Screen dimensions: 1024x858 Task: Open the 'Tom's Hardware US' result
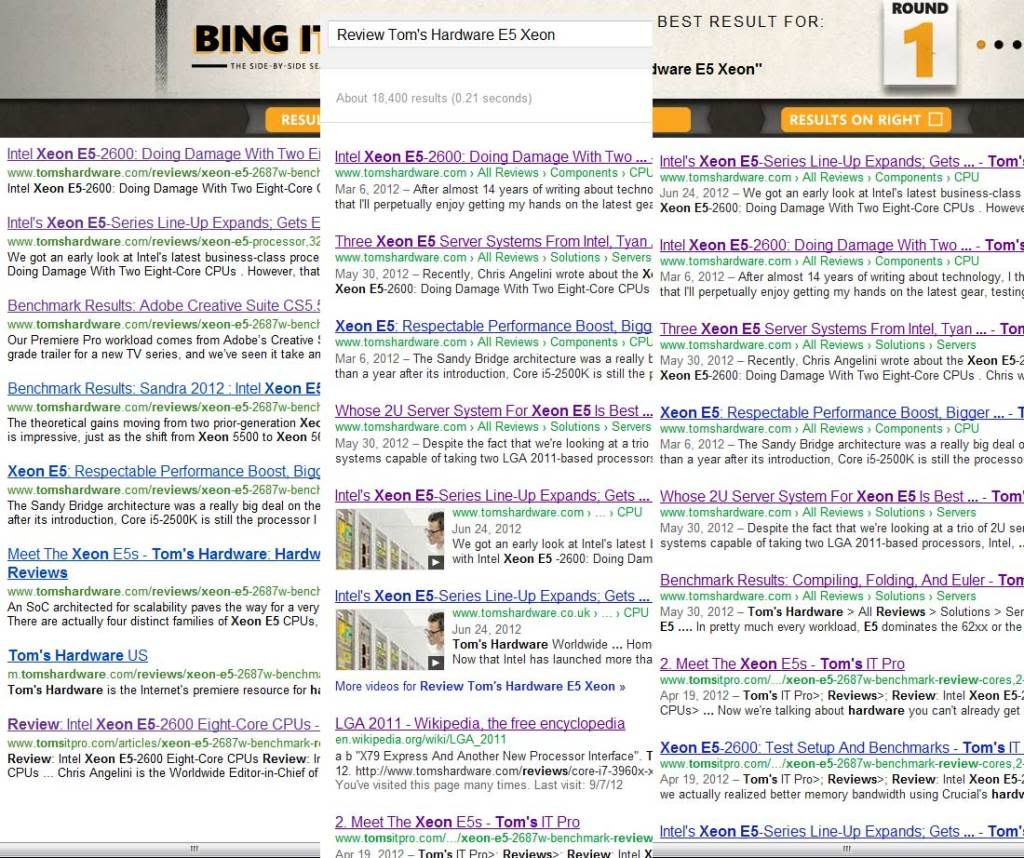pyautogui.click(x=78, y=656)
